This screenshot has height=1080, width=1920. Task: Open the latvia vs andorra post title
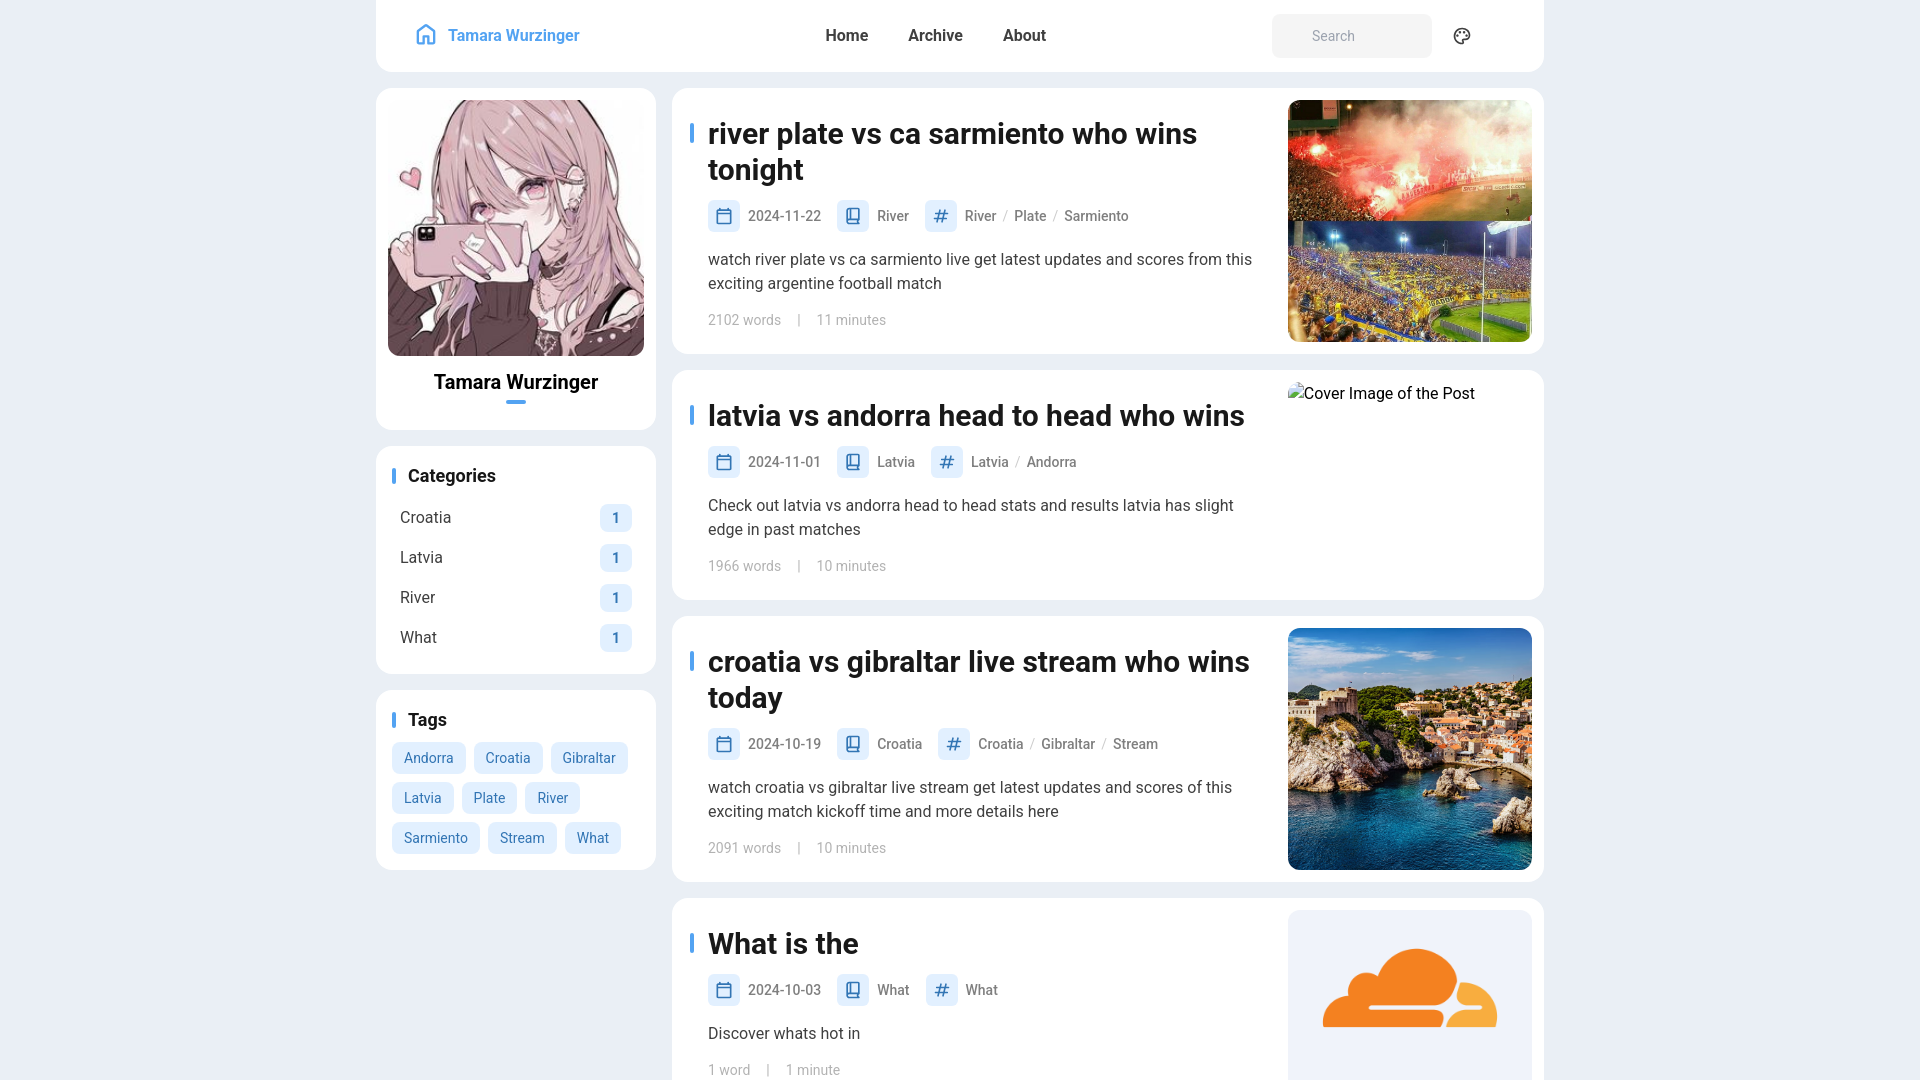[976, 416]
